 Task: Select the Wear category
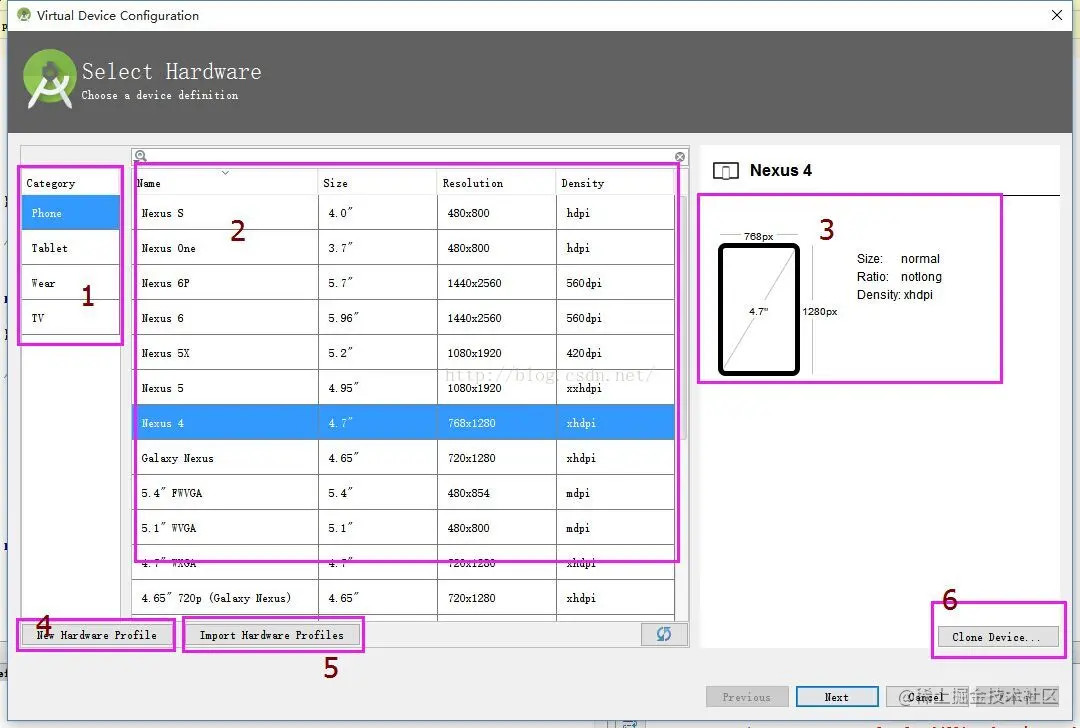click(70, 283)
